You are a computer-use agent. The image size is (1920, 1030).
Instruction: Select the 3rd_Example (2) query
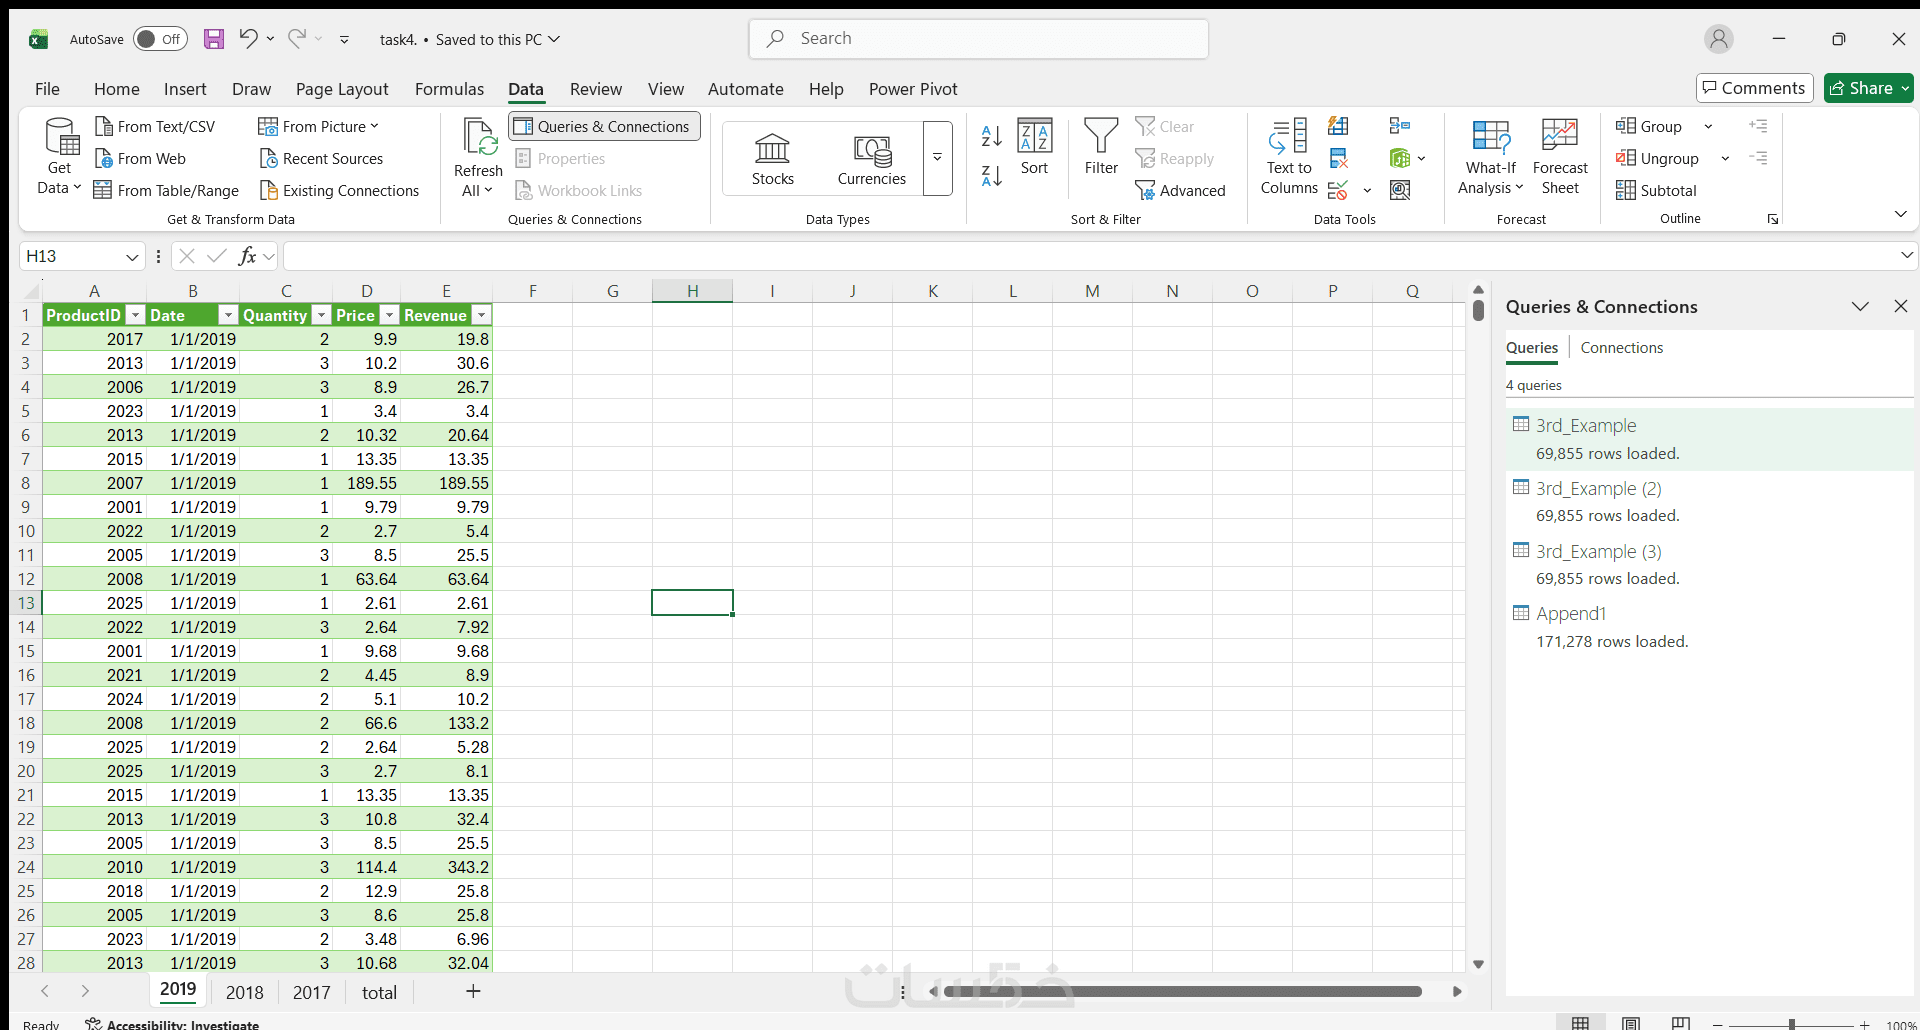(x=1708, y=502)
